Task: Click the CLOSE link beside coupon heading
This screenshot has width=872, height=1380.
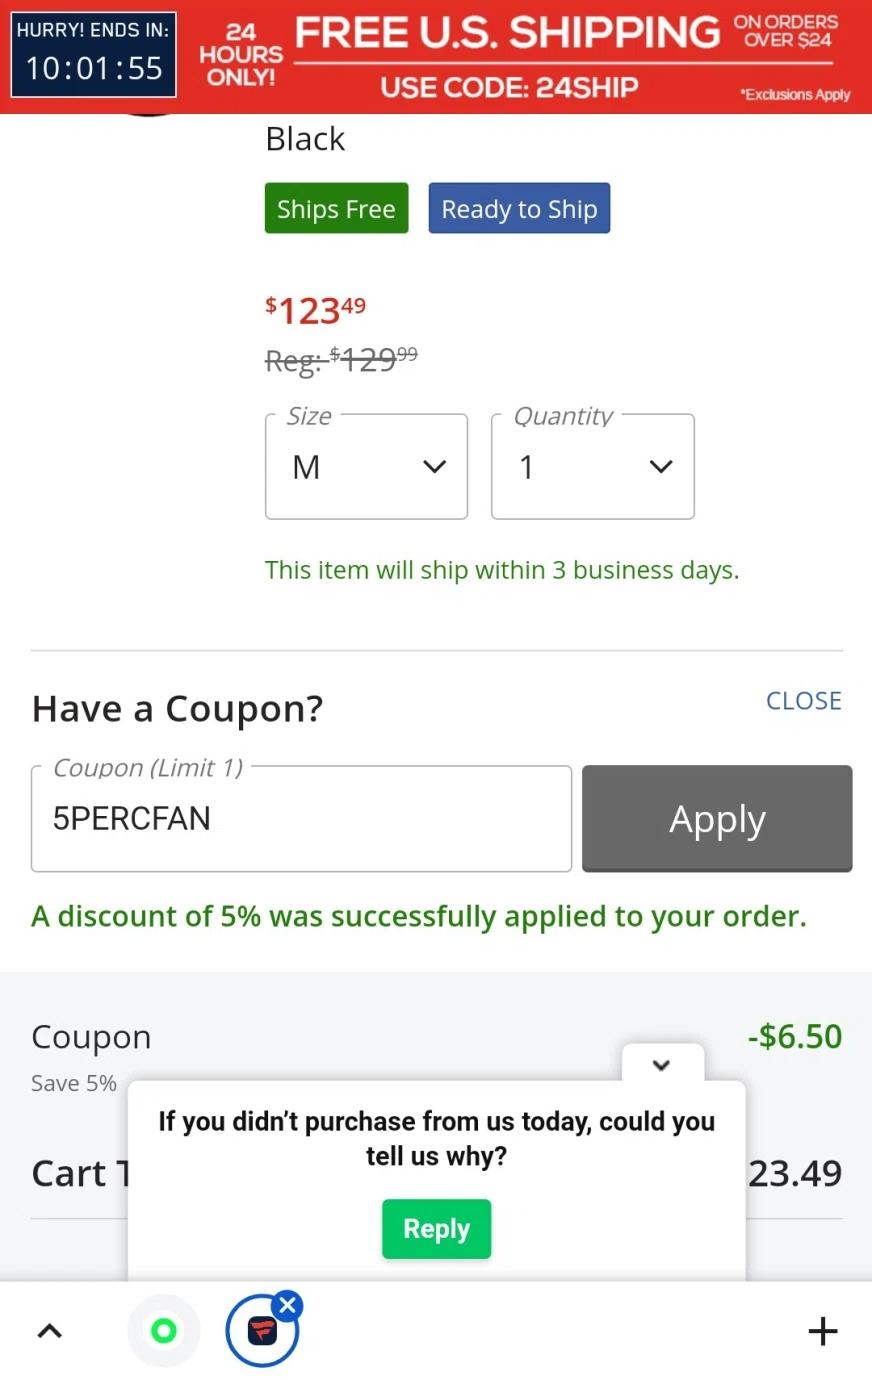Action: (803, 701)
